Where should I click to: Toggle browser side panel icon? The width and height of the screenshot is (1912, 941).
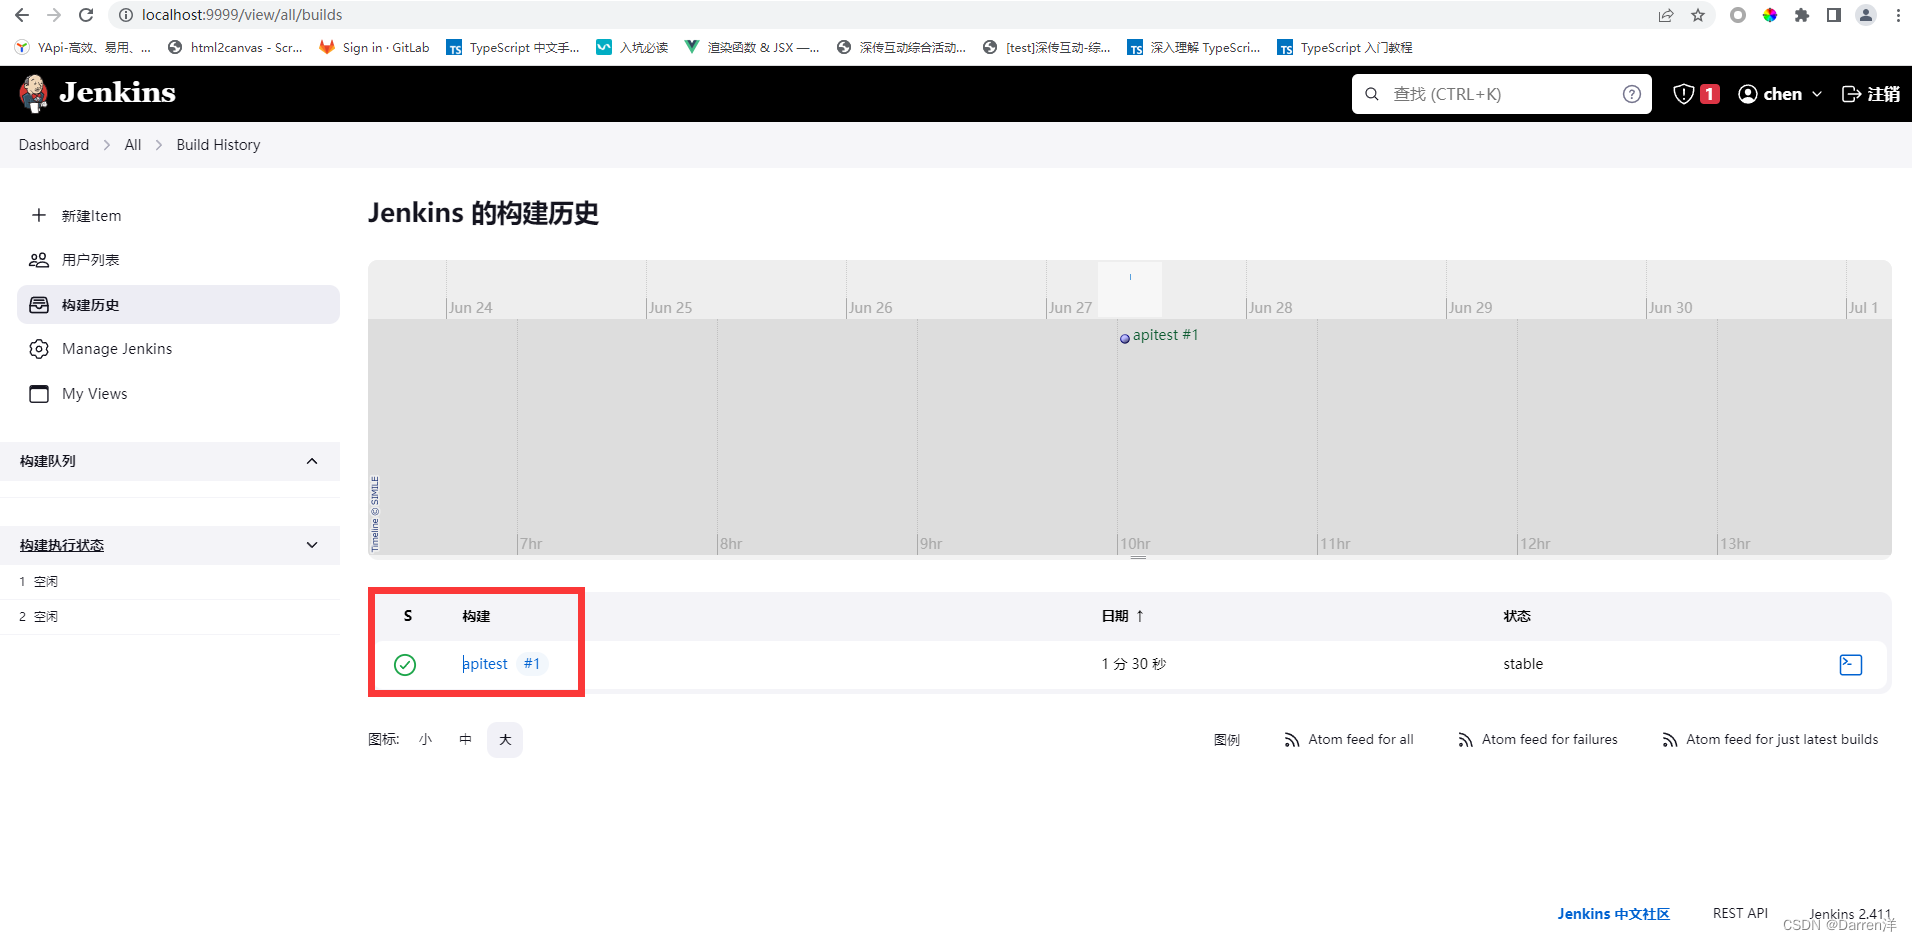coord(1834,15)
